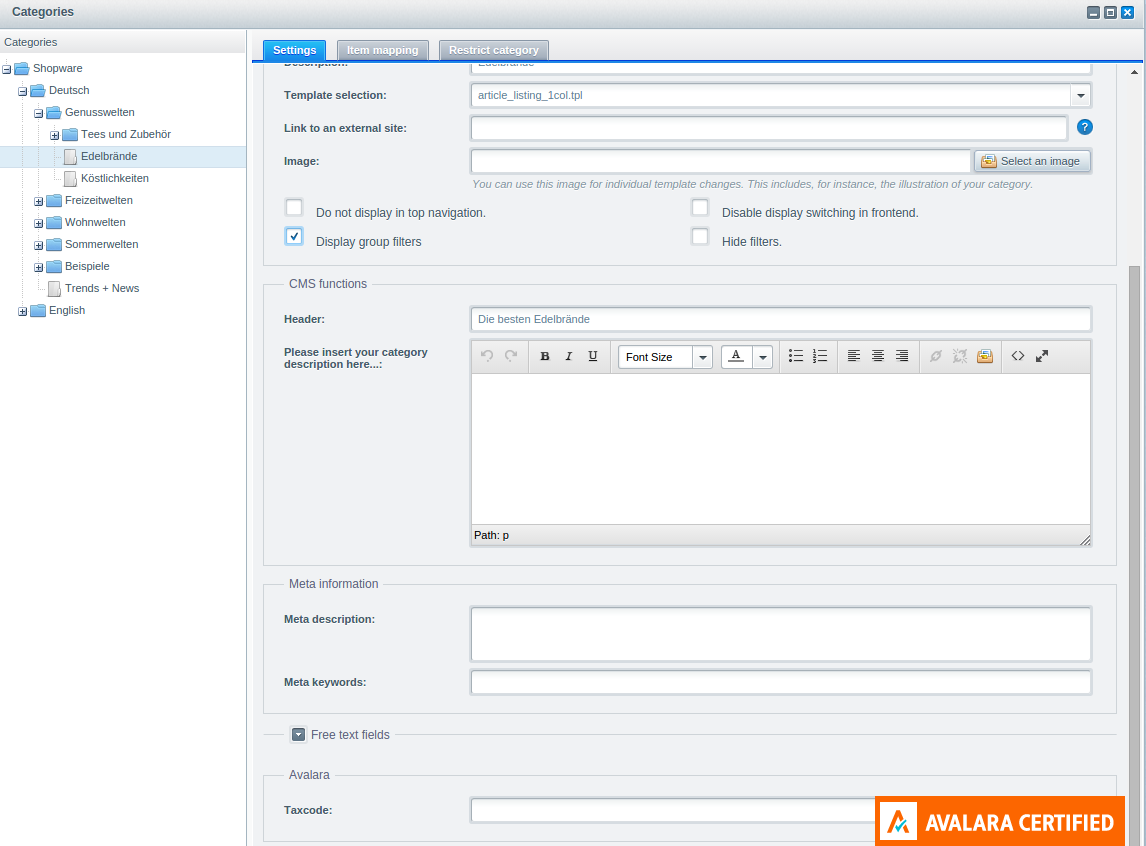Select the Wohnwelten category label
This screenshot has height=846, width=1146.
[95, 222]
